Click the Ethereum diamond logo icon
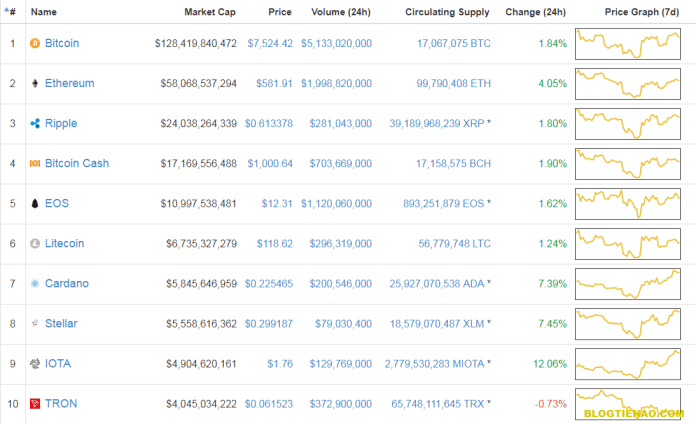The width and height of the screenshot is (696, 424). [x=35, y=83]
